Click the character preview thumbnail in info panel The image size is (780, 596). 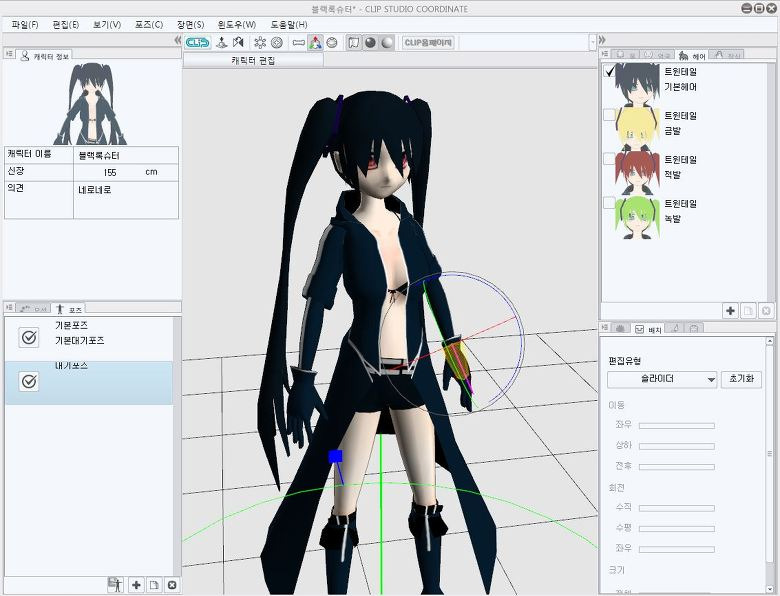tap(90, 103)
